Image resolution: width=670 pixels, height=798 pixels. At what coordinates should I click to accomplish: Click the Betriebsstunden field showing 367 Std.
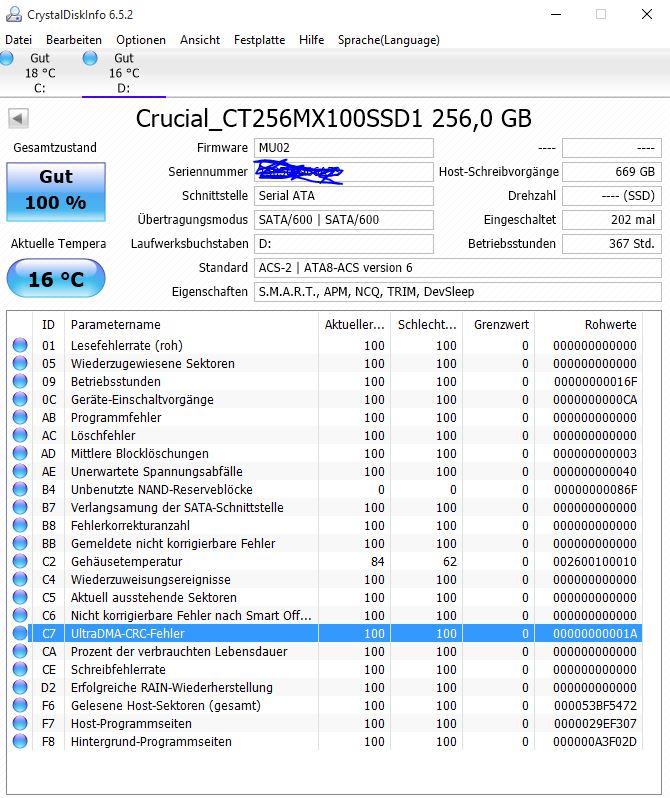[611, 244]
